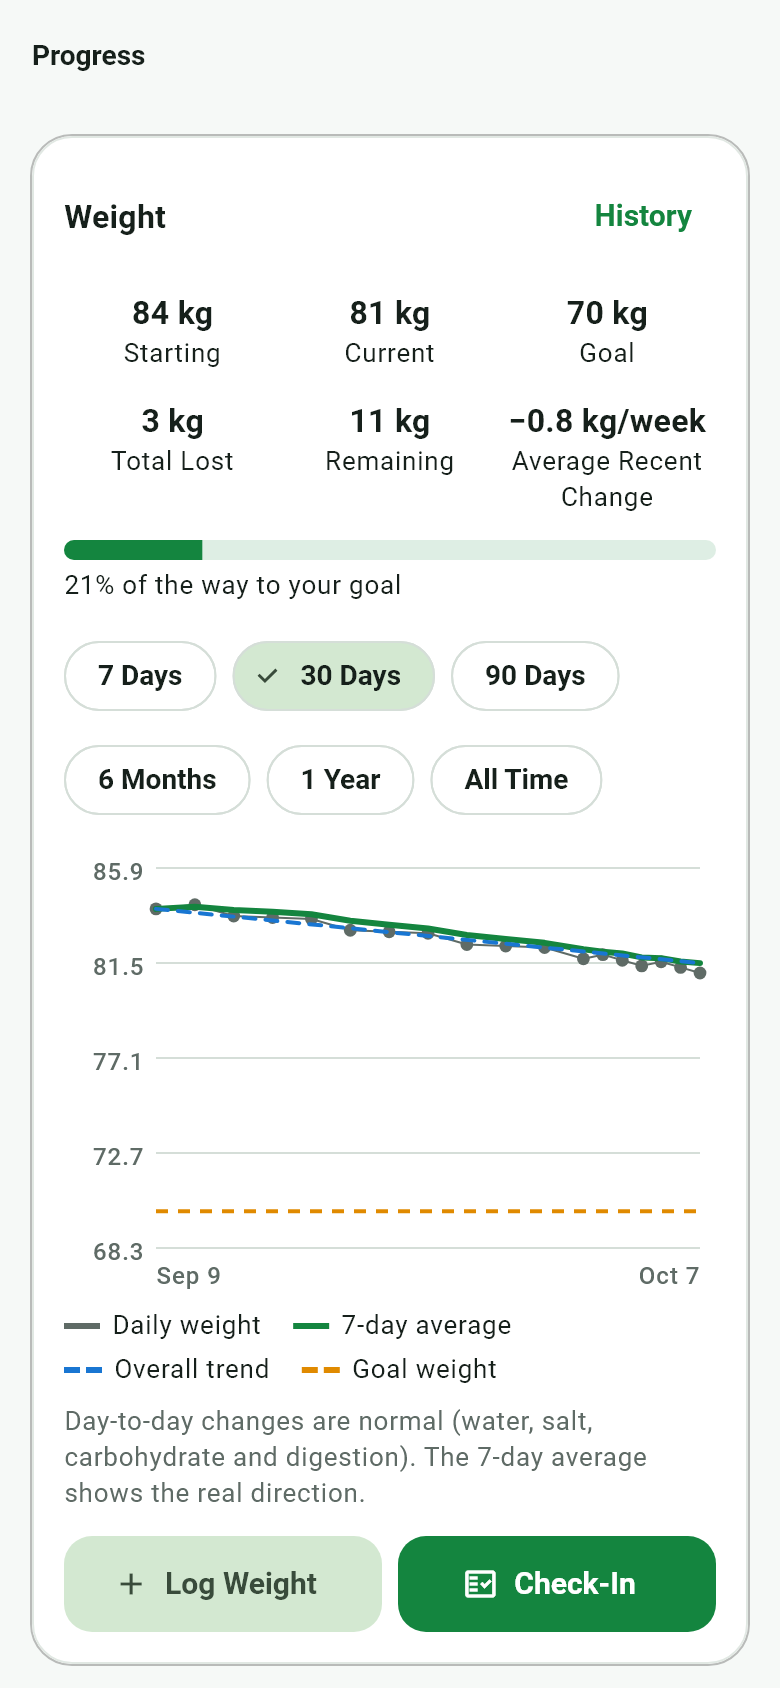This screenshot has height=1688, width=780.
Task: Tap the Check-In button
Action: point(557,1584)
